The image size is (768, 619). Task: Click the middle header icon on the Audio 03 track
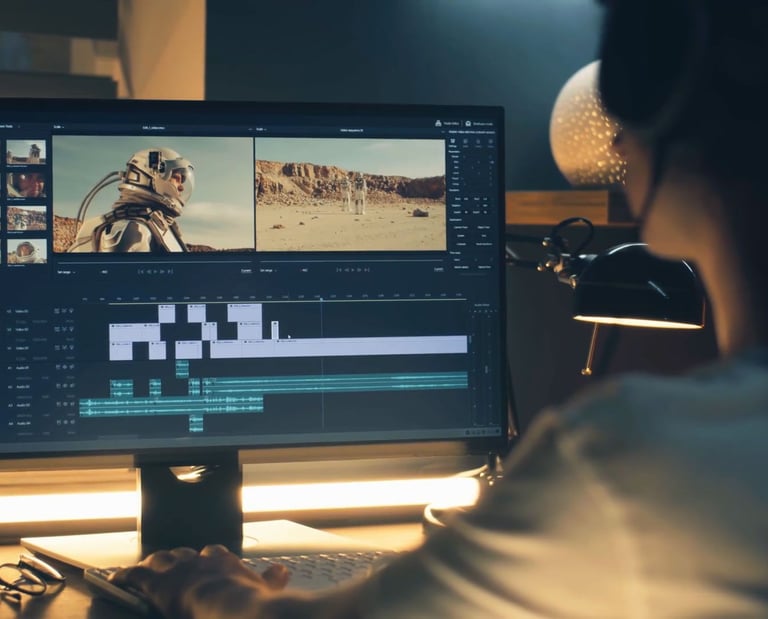65,405
